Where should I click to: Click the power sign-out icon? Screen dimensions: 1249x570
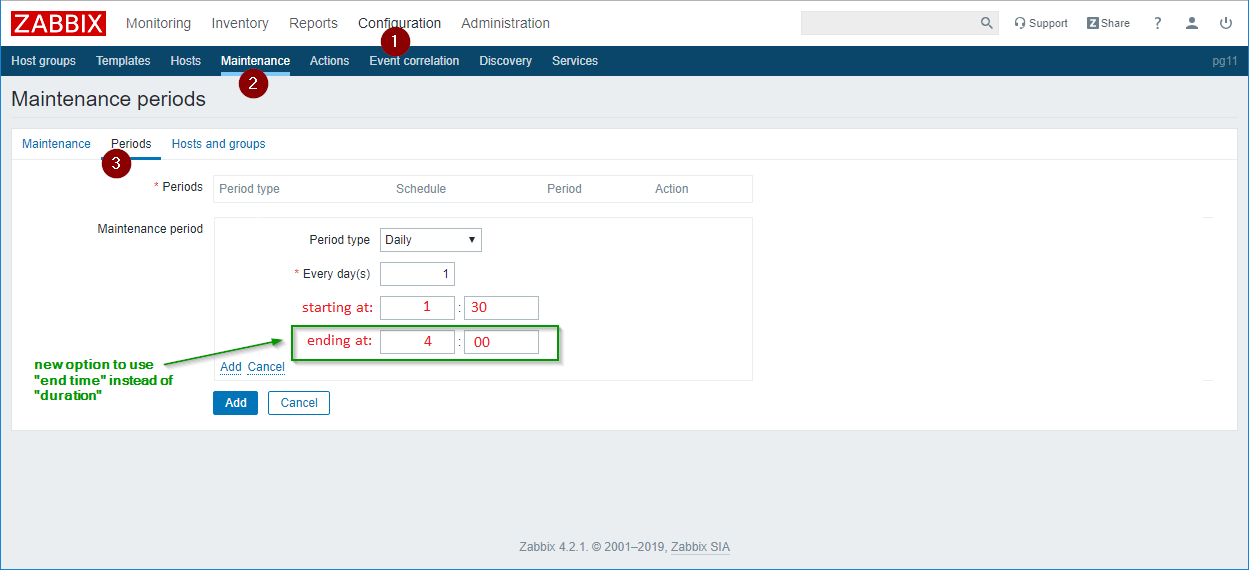point(1226,23)
